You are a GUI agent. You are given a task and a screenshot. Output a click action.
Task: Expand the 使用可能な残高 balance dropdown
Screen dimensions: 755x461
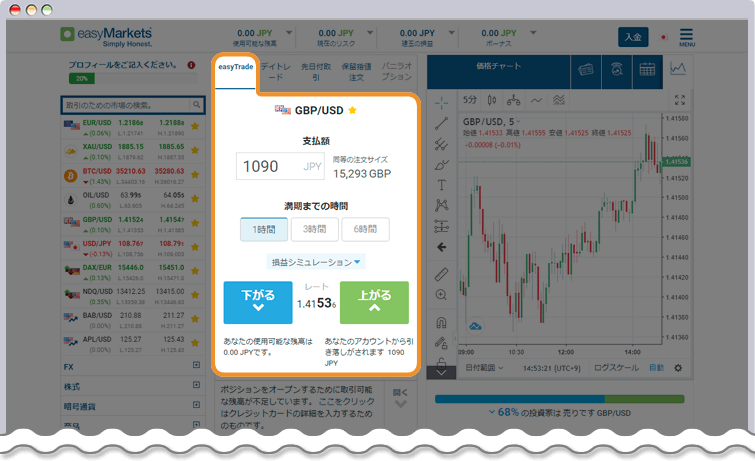[289, 33]
